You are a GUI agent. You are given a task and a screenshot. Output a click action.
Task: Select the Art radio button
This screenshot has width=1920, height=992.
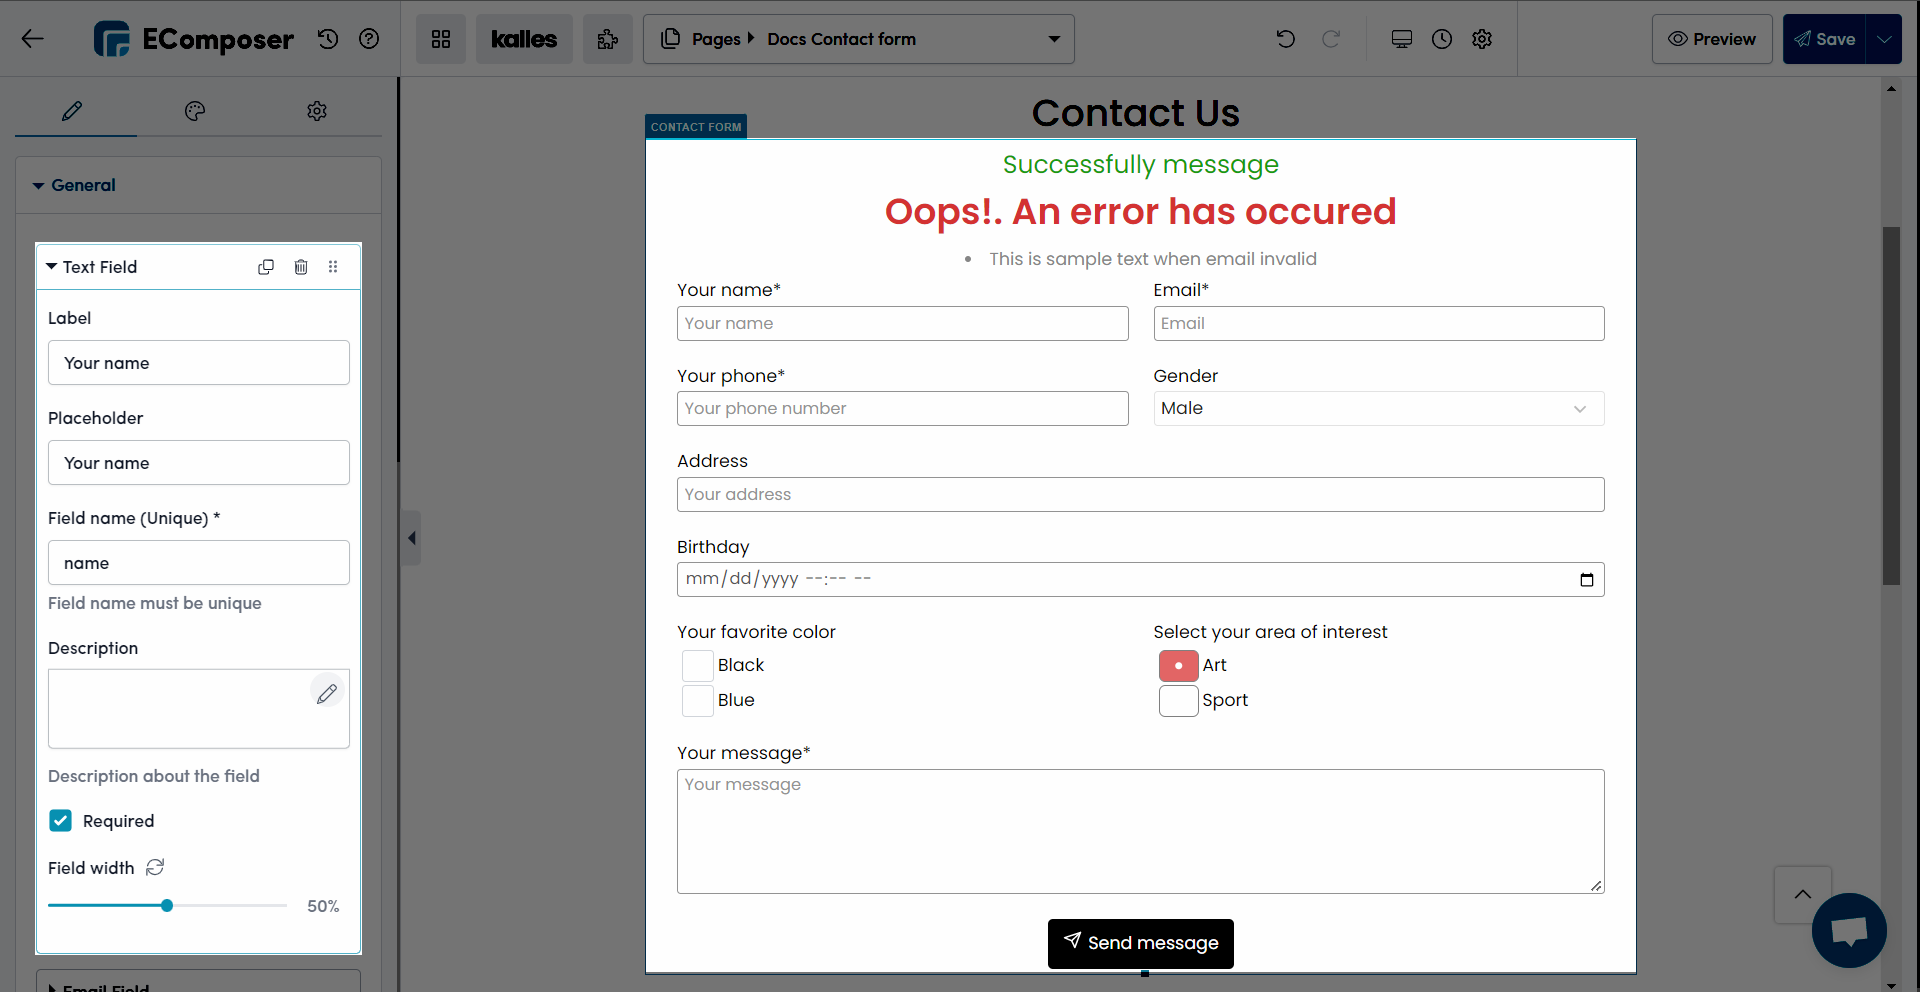[1179, 666]
